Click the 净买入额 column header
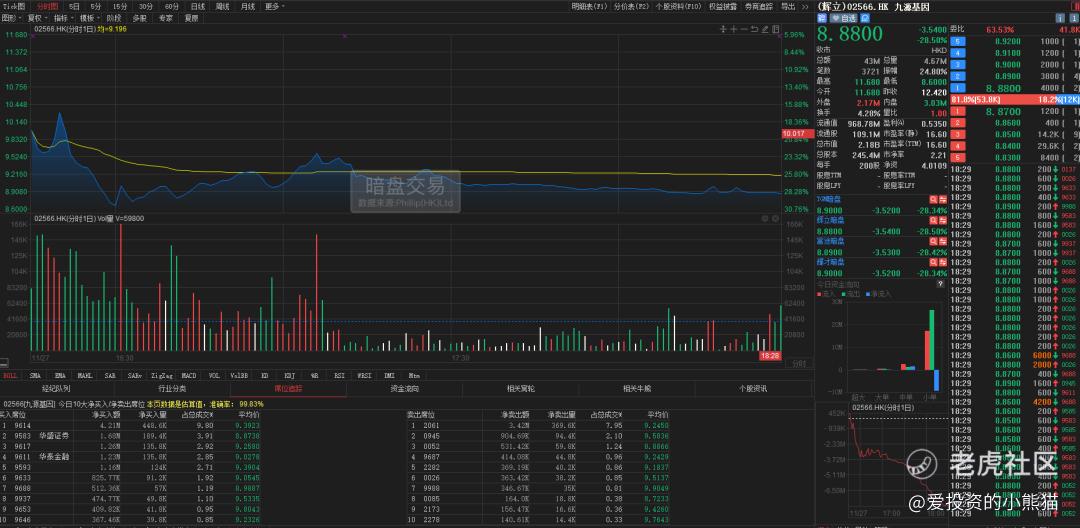Screen dimensions: 1080x528 107,415
